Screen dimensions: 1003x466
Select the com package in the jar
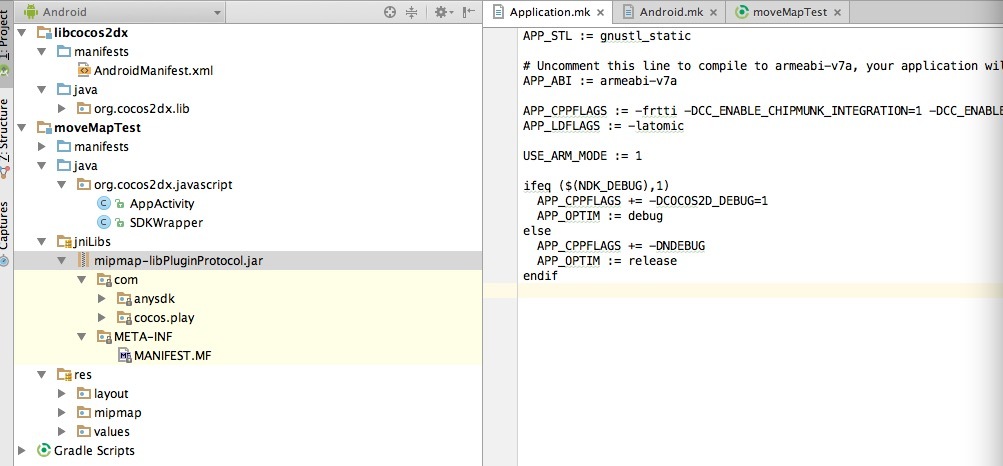(126, 280)
